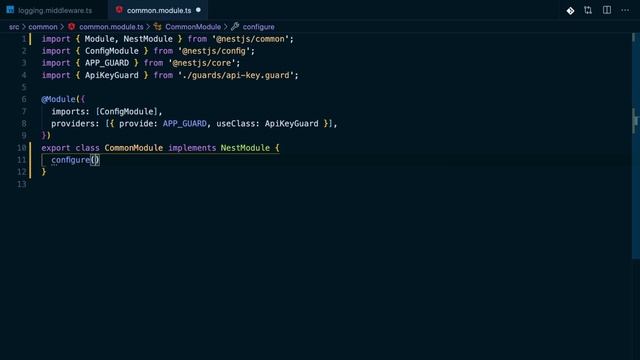The image size is (640, 360).
Task: Click the @Module decorator on line 6
Action: click(x=58, y=100)
